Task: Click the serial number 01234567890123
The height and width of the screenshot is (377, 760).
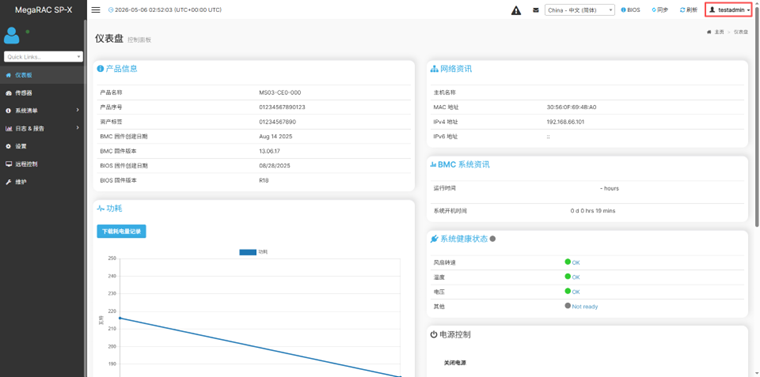Action: point(282,107)
